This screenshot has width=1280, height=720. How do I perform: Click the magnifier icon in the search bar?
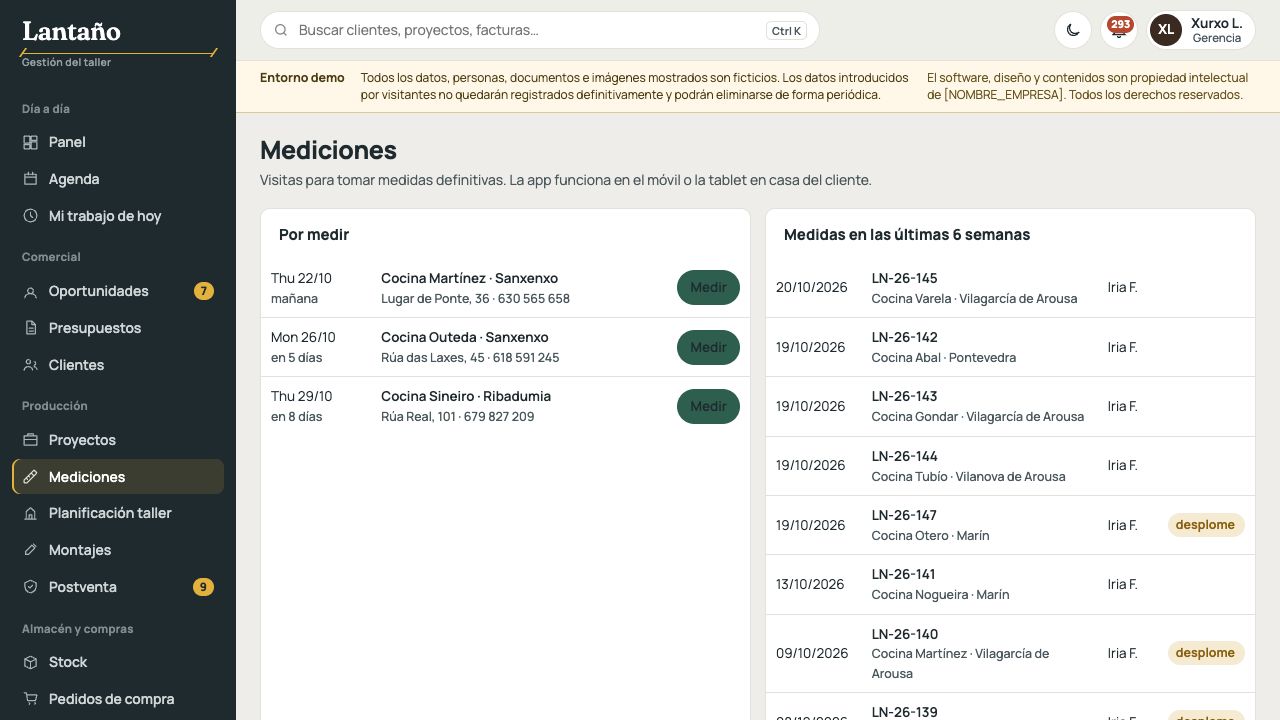[x=281, y=30]
